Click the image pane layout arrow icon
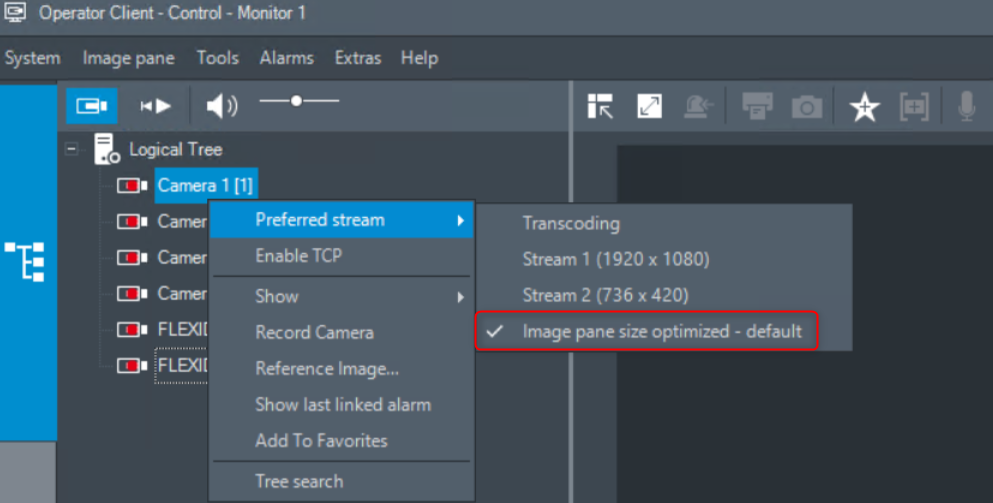Image resolution: width=993 pixels, height=503 pixels. 600,106
